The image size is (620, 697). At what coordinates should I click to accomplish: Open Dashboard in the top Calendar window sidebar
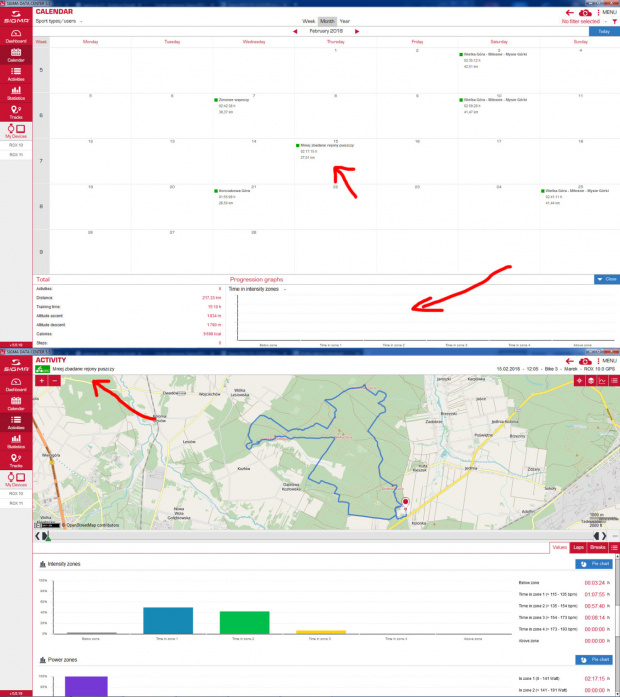(x=16, y=35)
